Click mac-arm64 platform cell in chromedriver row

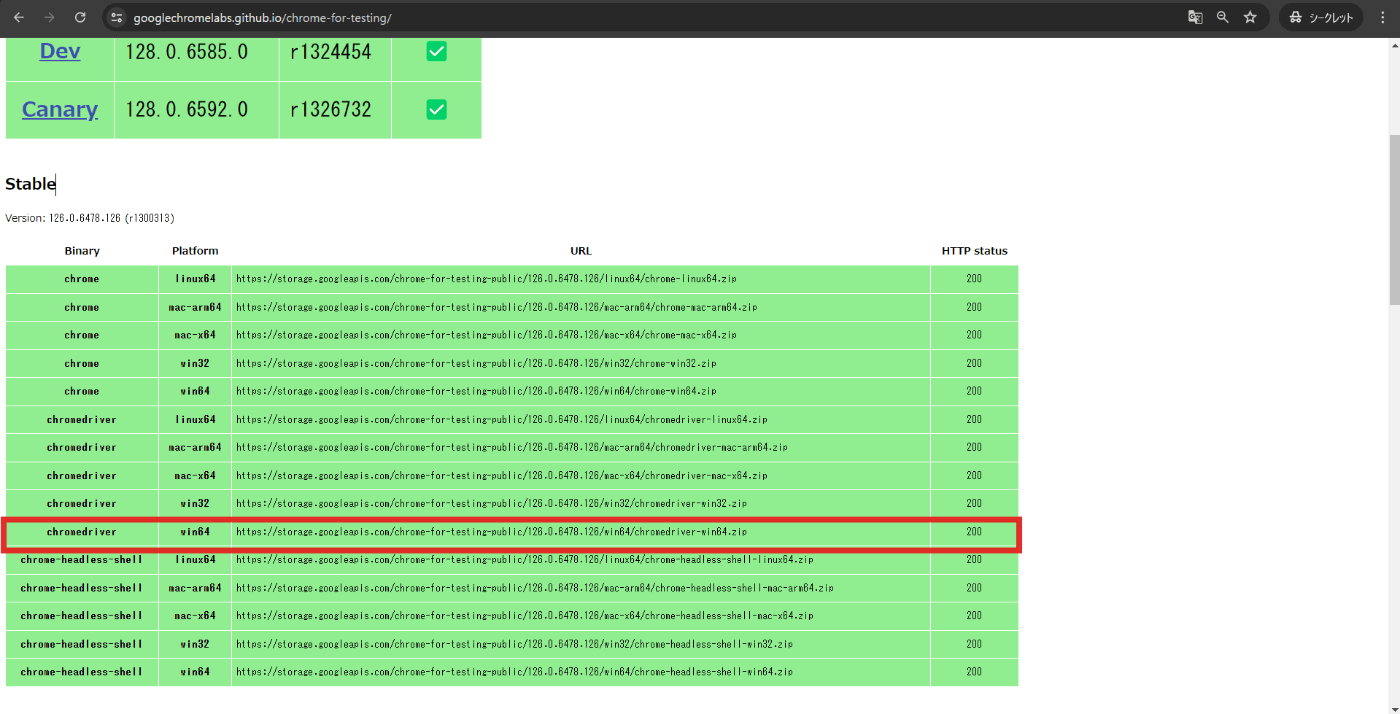click(195, 447)
